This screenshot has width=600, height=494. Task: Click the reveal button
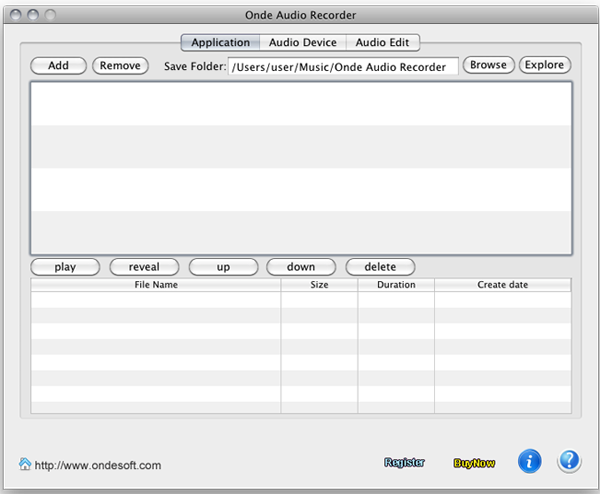pos(144,267)
